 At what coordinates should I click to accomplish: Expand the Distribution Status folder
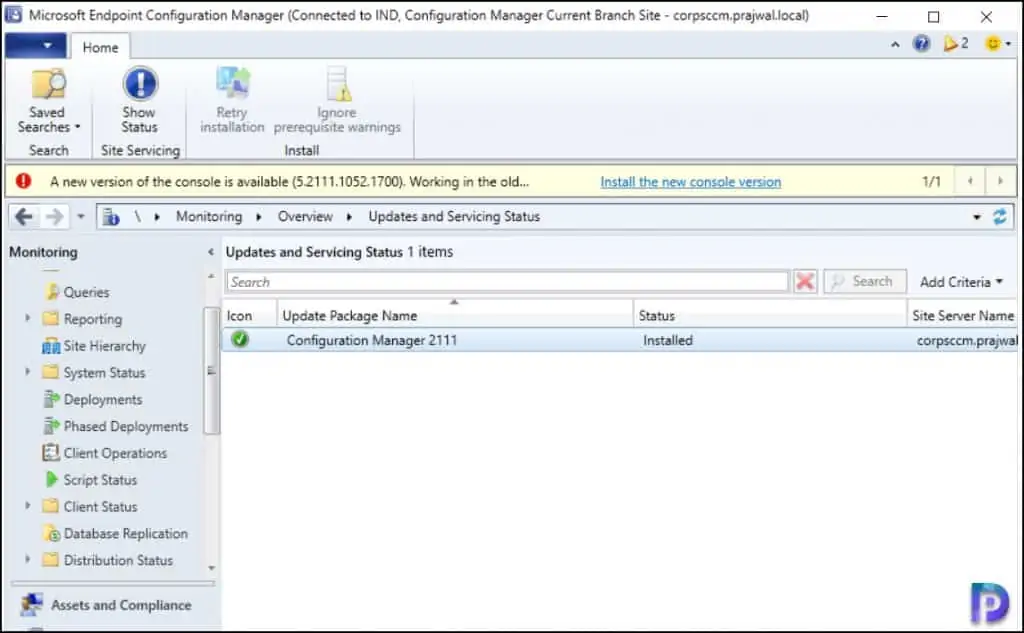(27, 559)
